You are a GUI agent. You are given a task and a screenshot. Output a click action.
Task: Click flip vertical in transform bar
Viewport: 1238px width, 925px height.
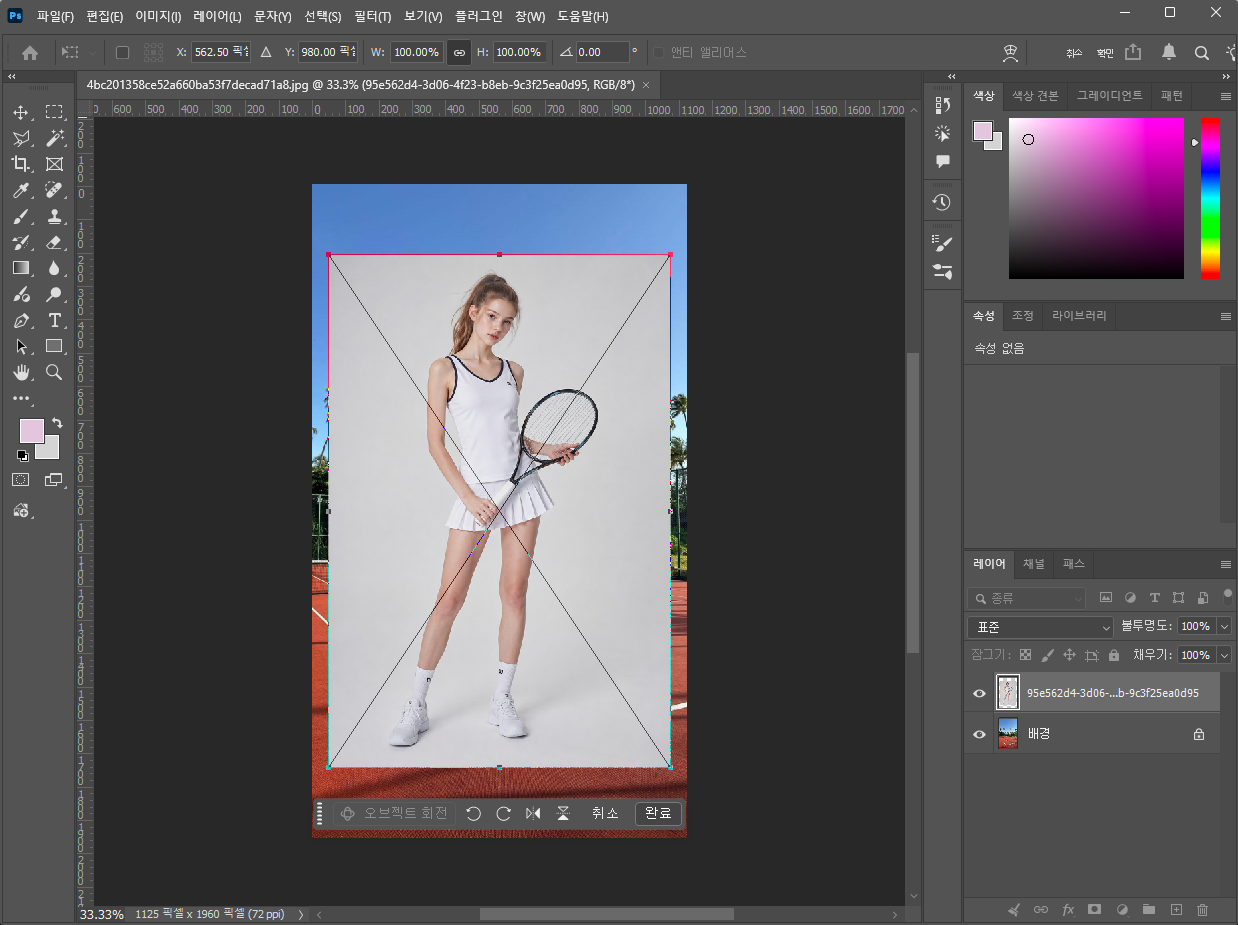coord(563,814)
